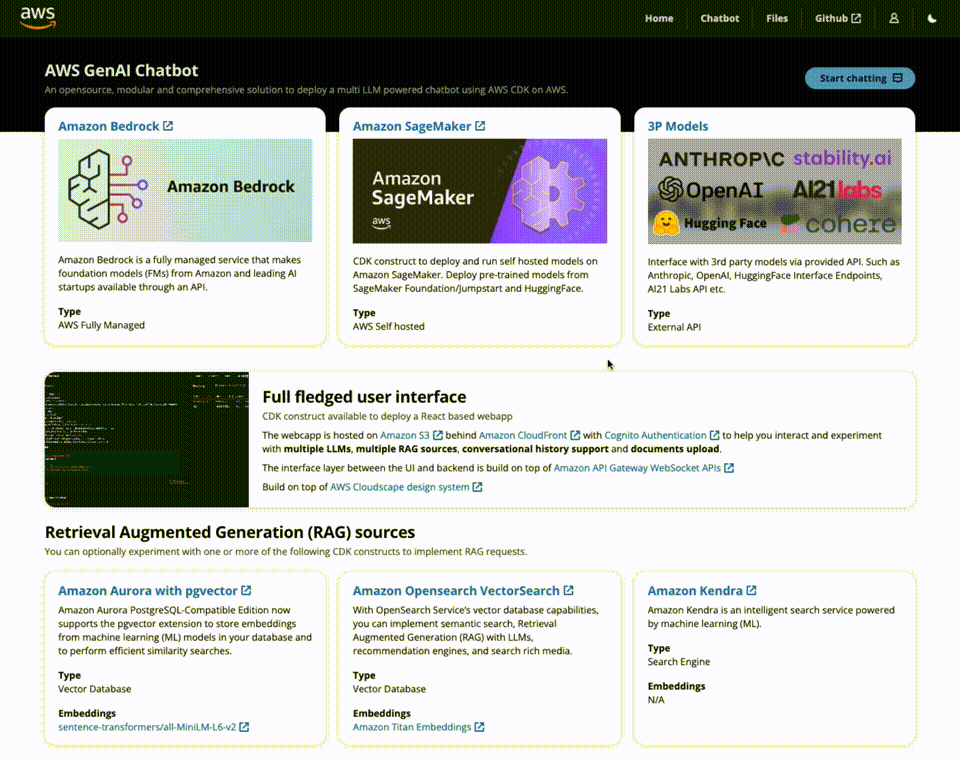Screen dimensions: 960x759
Task: Open sentence-transformers/all-MiniLM-L6-v2 link
Action: click(x=147, y=727)
